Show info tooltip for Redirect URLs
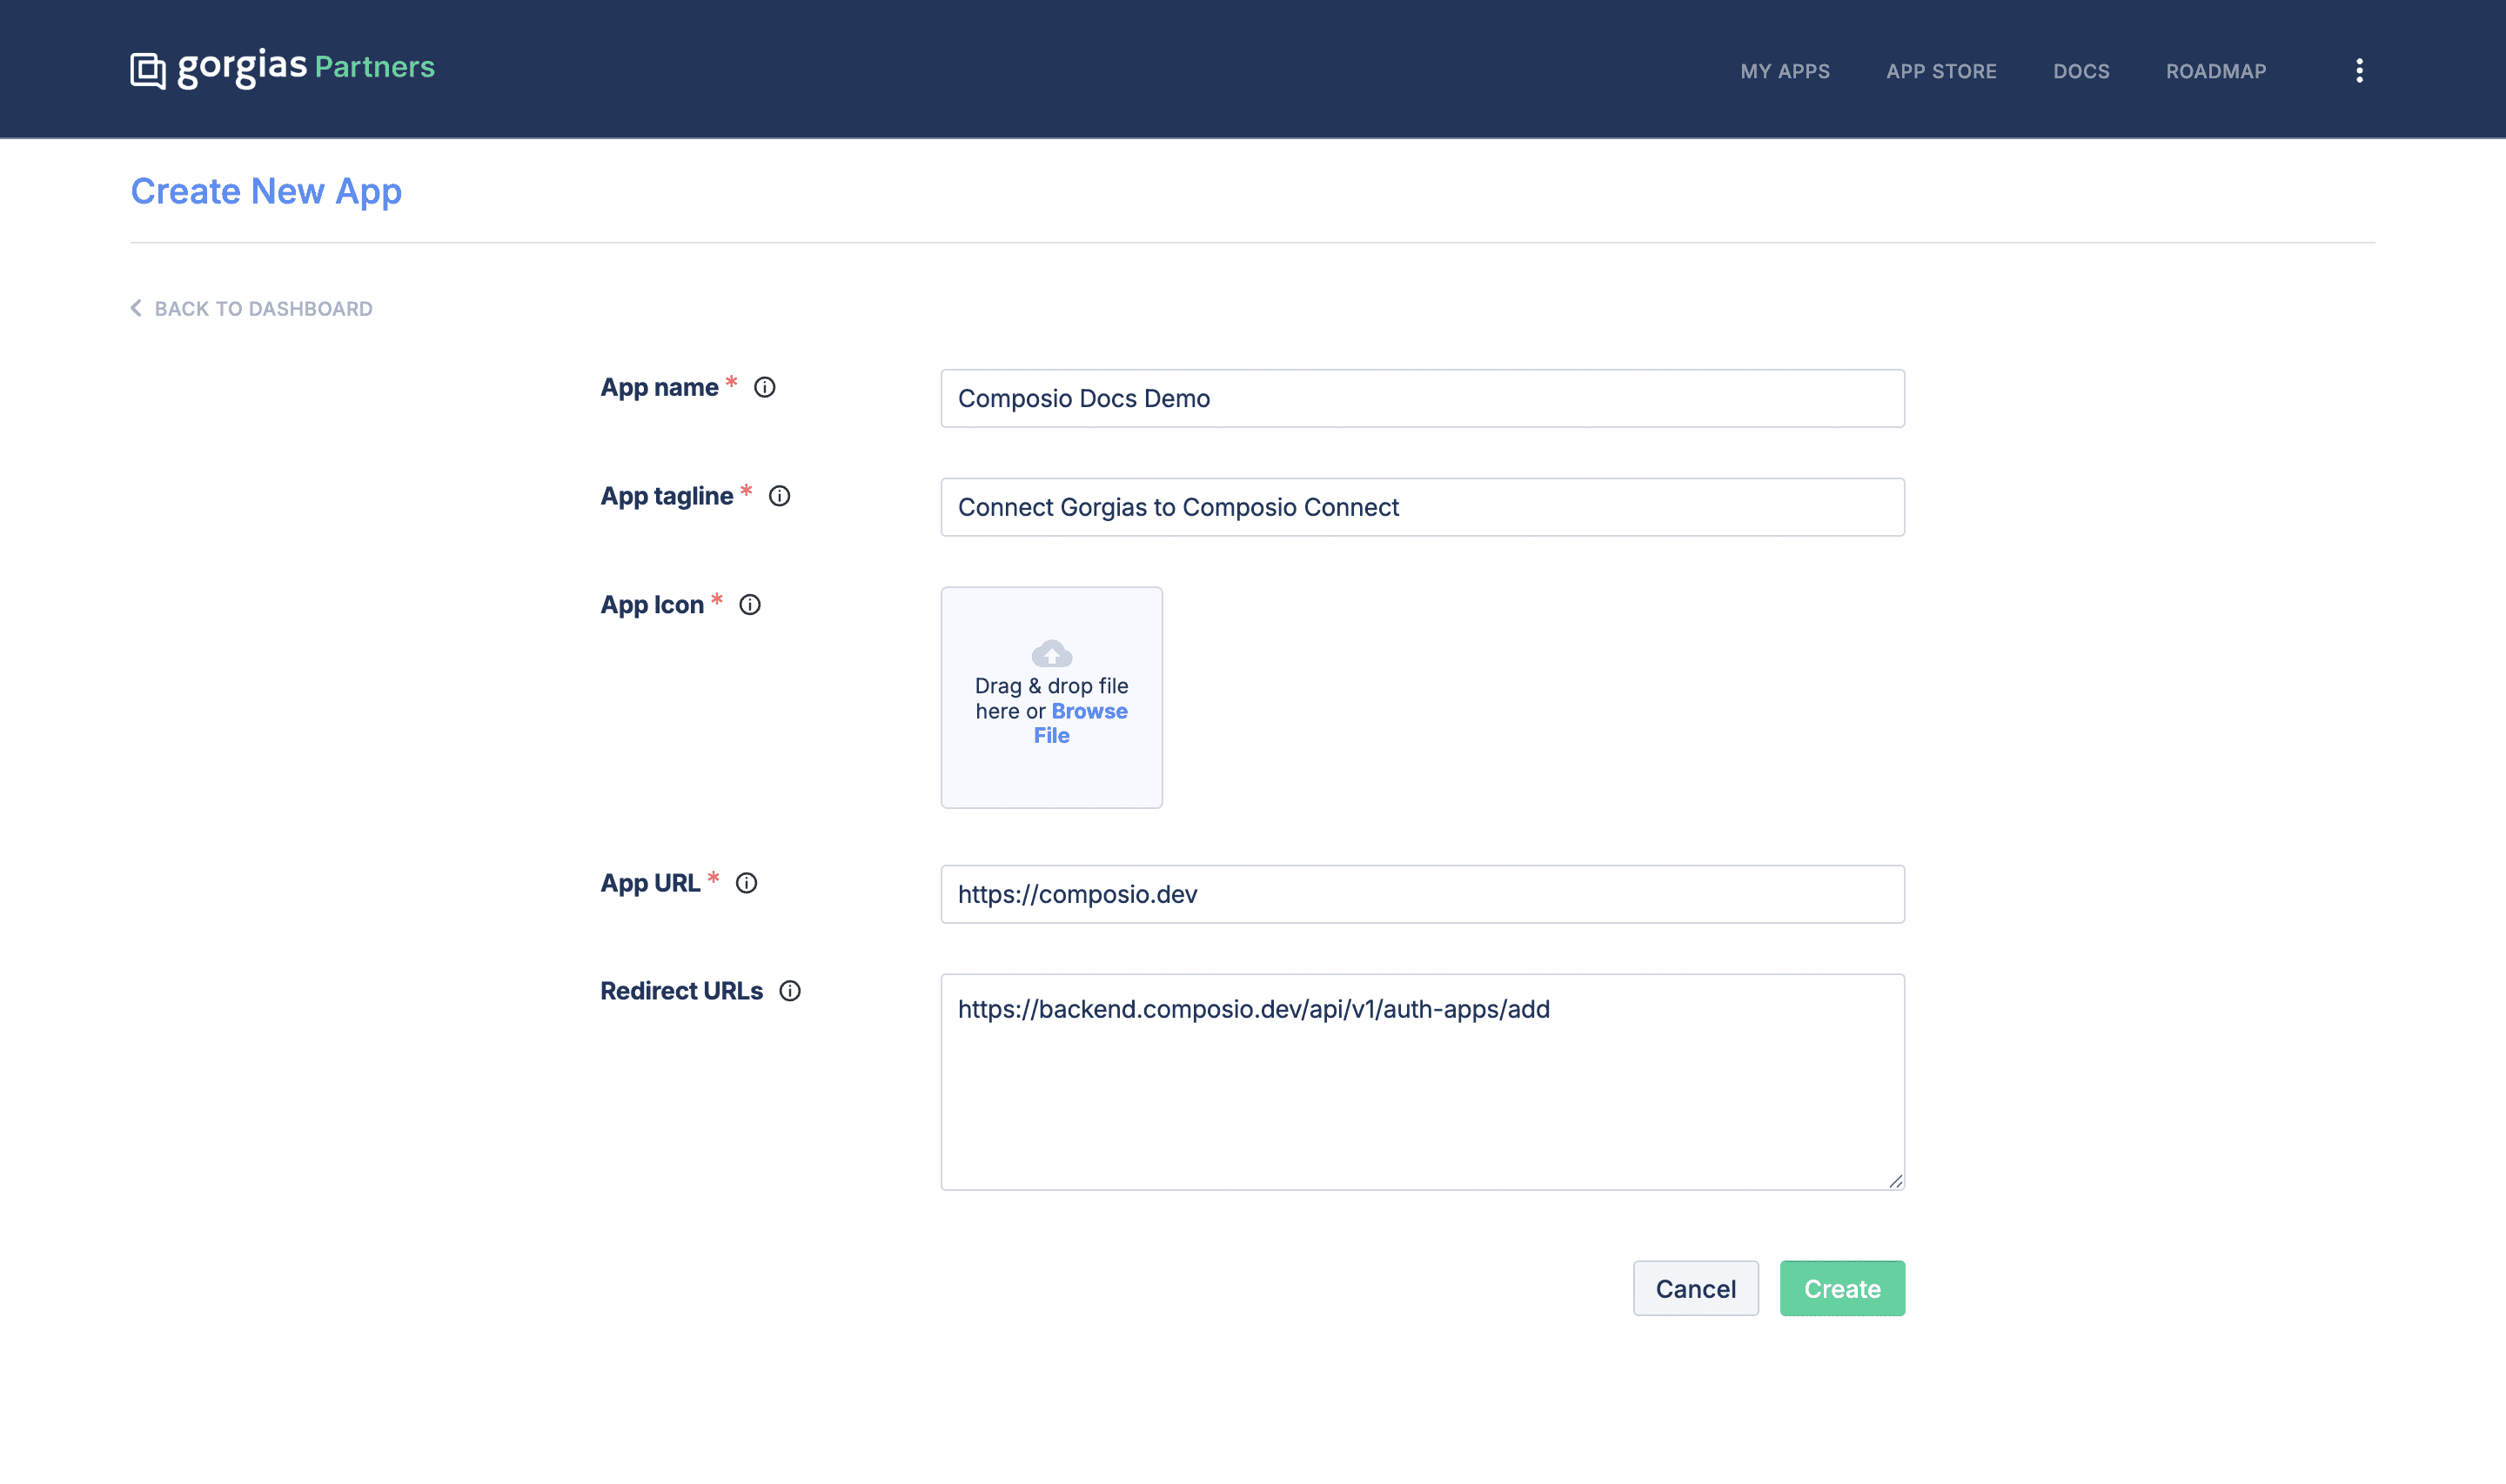The width and height of the screenshot is (2506, 1484). (789, 991)
